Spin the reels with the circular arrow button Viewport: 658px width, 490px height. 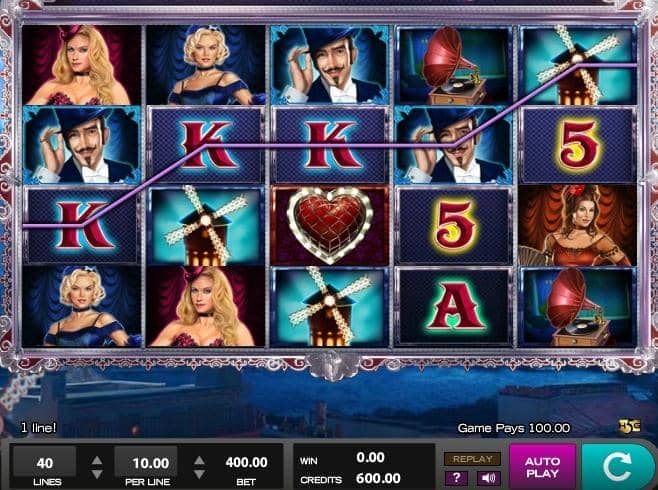pyautogui.click(x=617, y=466)
